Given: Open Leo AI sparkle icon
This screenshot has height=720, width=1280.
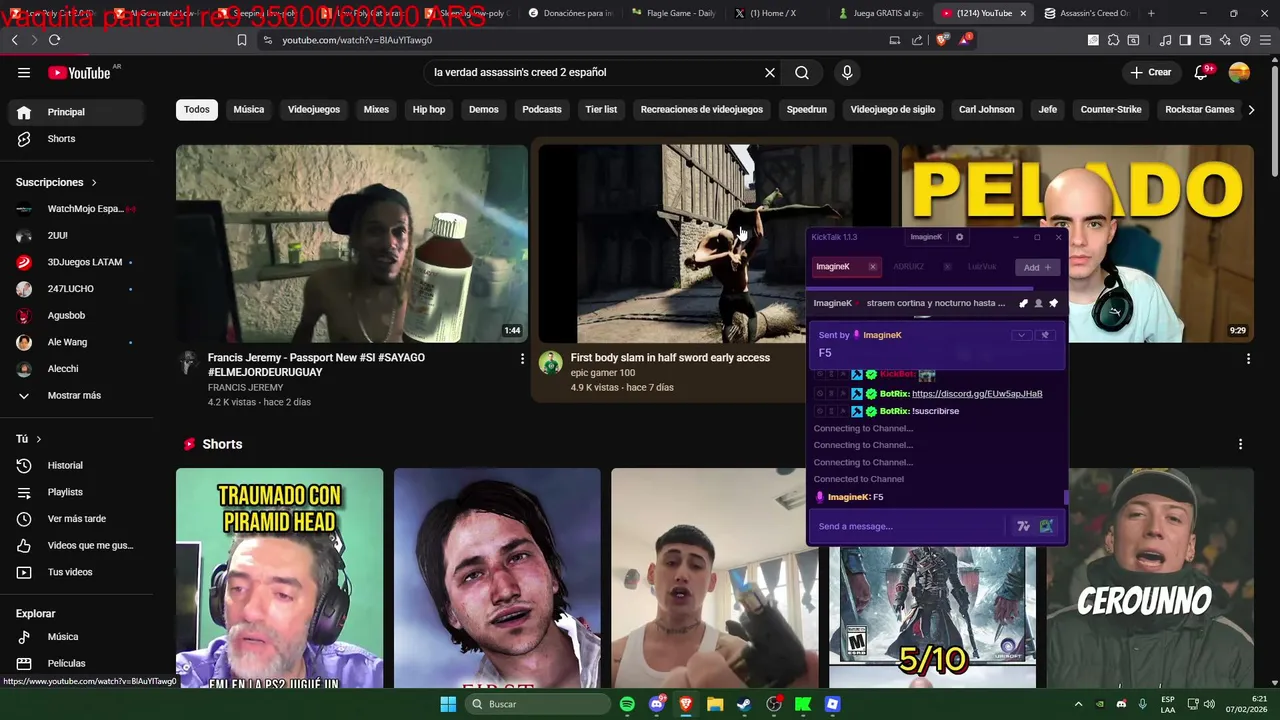Looking at the screenshot, I should 1225,40.
